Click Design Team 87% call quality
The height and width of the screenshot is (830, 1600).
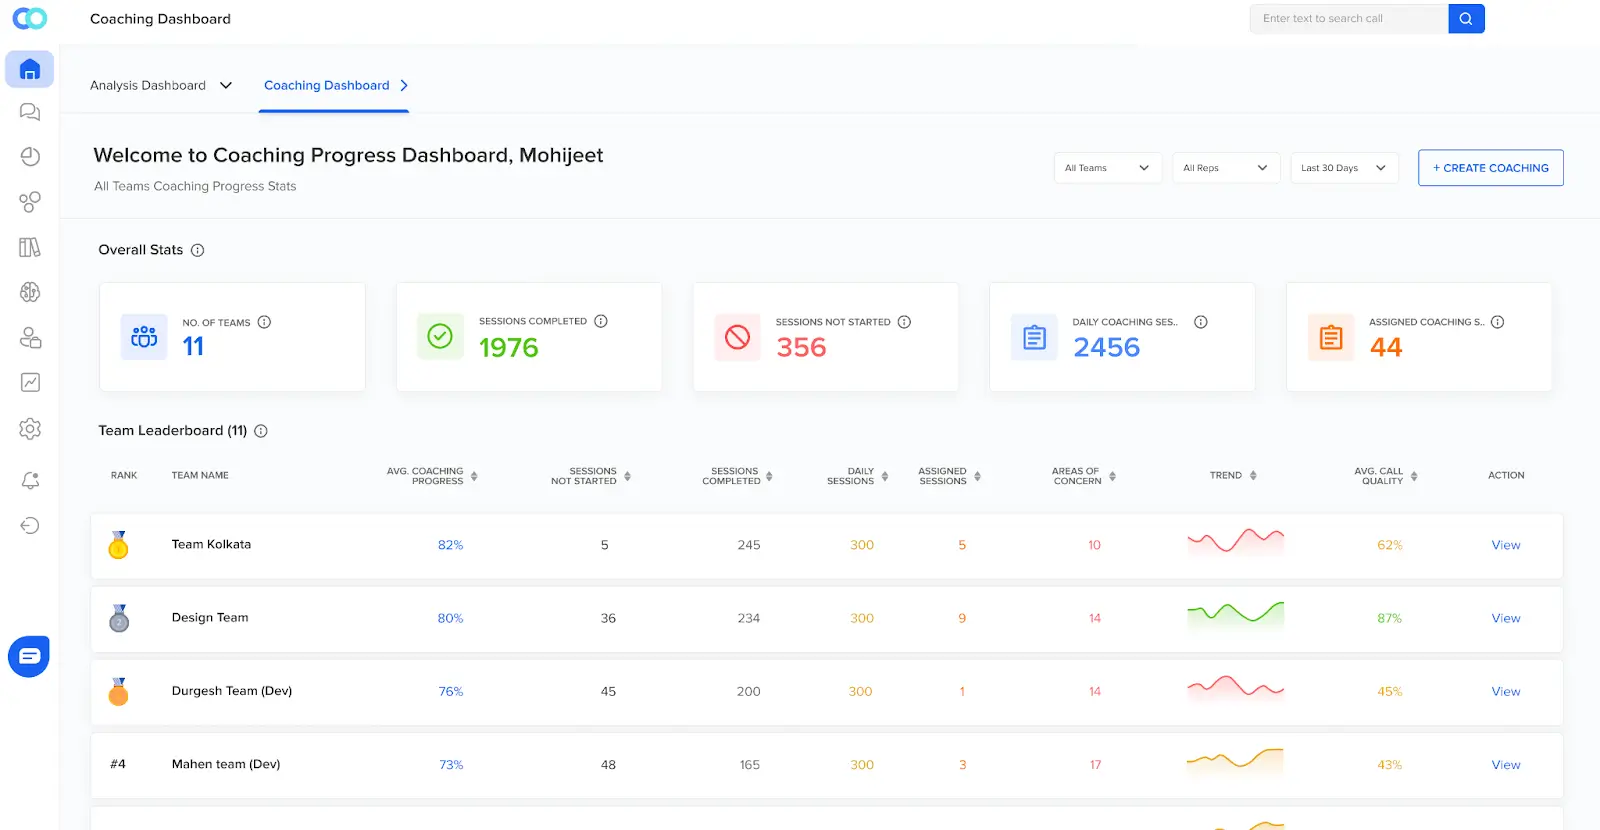(1389, 618)
